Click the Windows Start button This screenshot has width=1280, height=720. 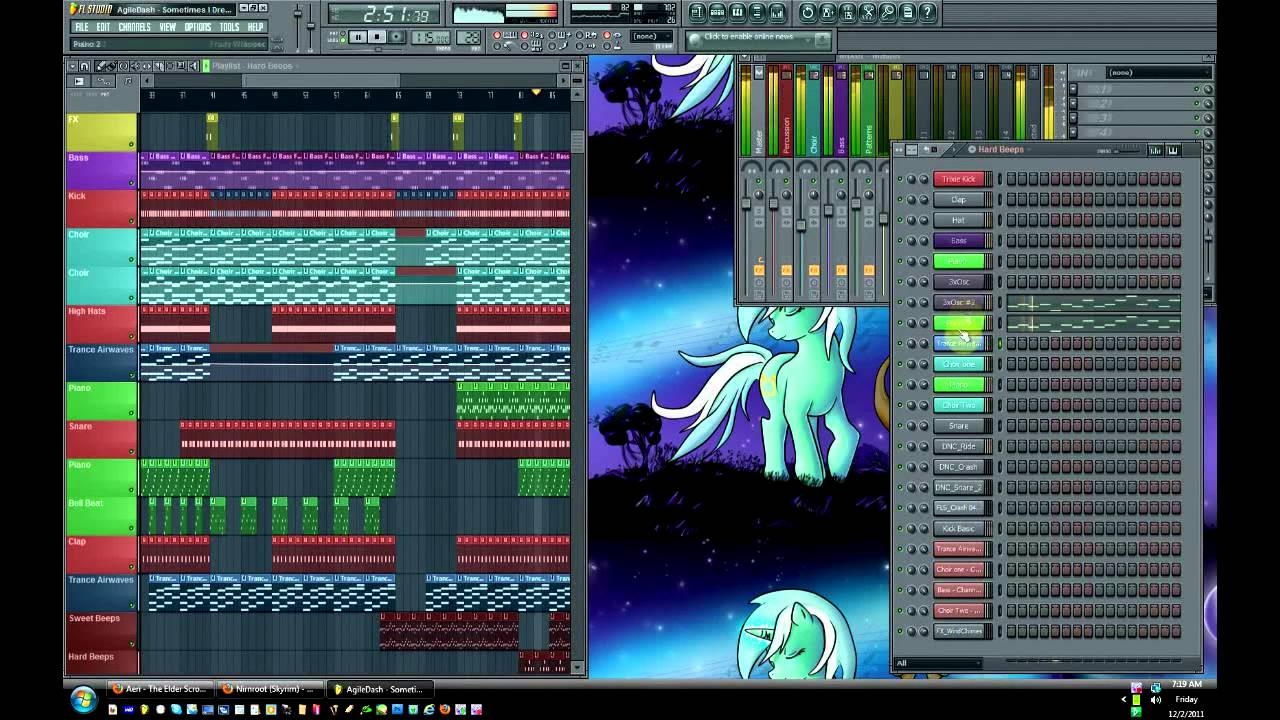83,698
